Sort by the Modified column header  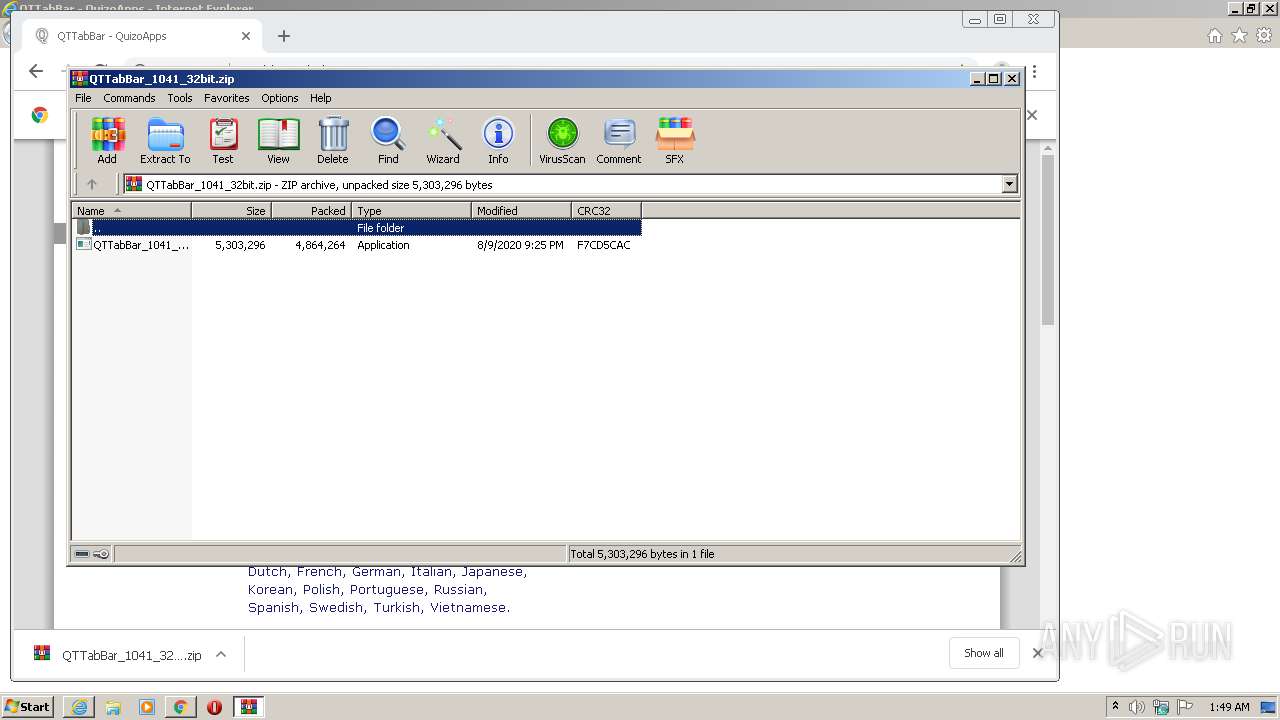tap(522, 211)
